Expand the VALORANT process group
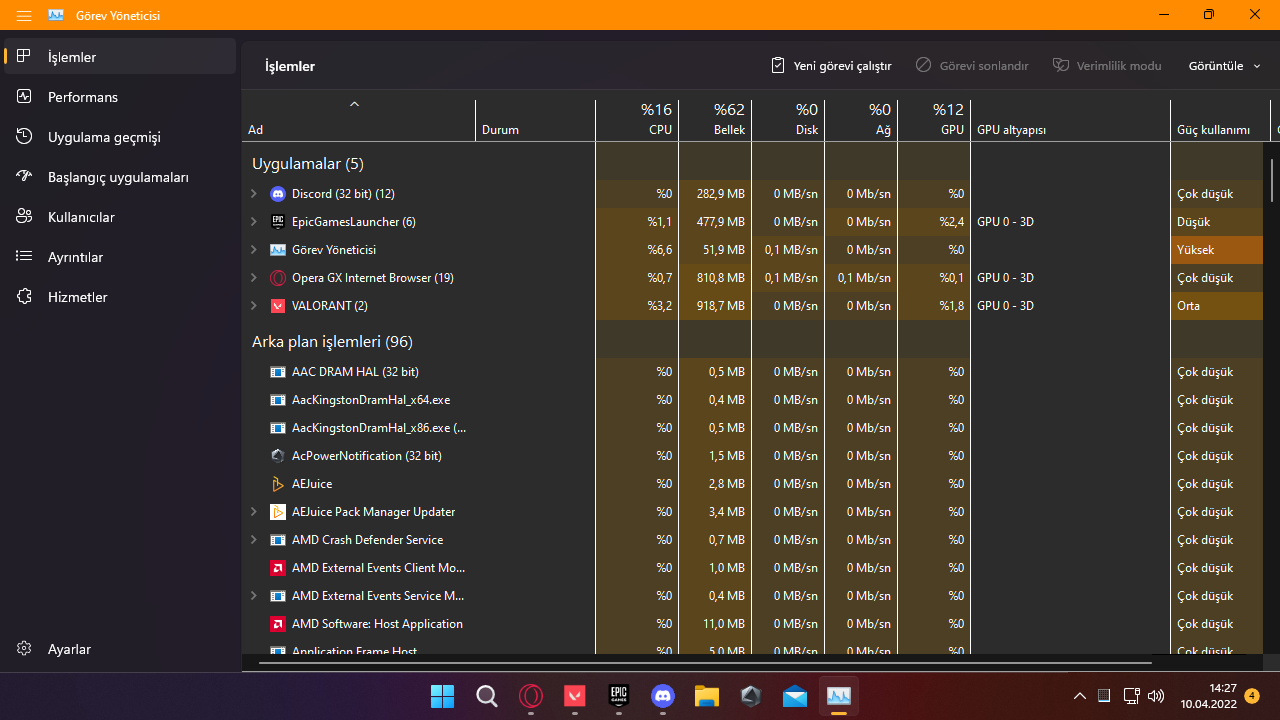This screenshot has height=720, width=1280. 254,306
